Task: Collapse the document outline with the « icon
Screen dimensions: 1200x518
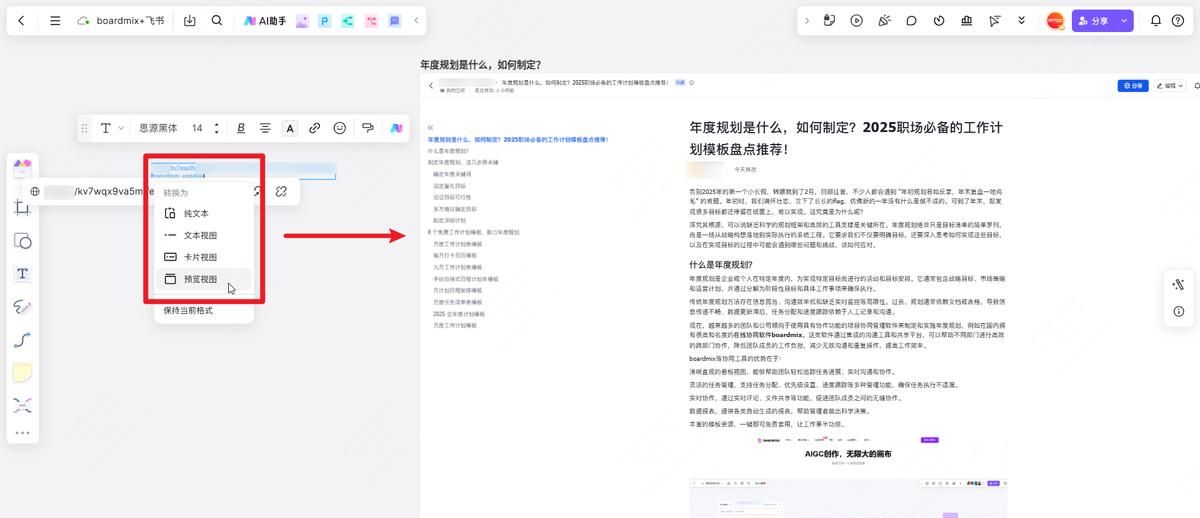Action: click(x=431, y=128)
